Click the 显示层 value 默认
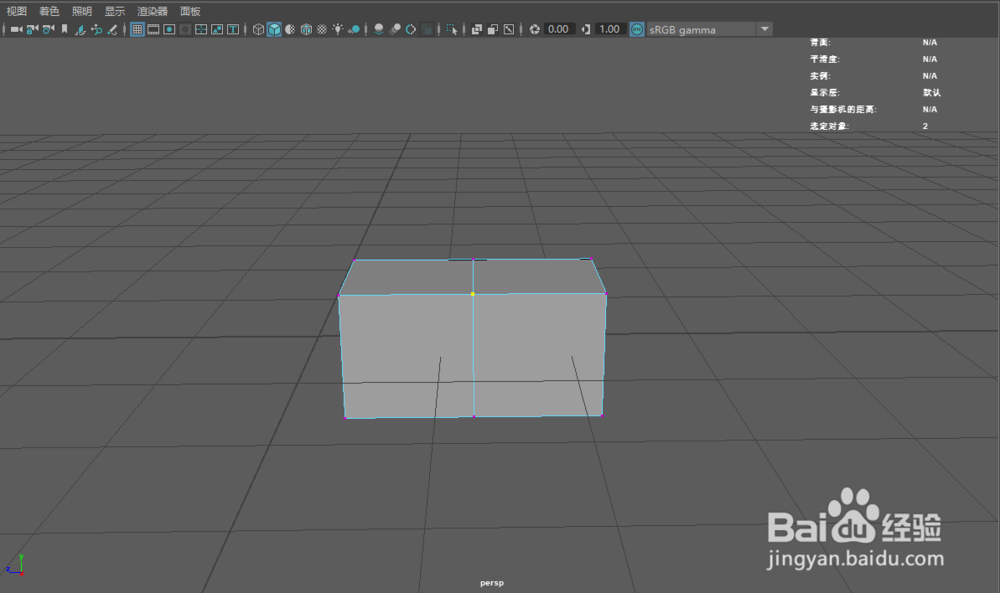 pyautogui.click(x=931, y=92)
